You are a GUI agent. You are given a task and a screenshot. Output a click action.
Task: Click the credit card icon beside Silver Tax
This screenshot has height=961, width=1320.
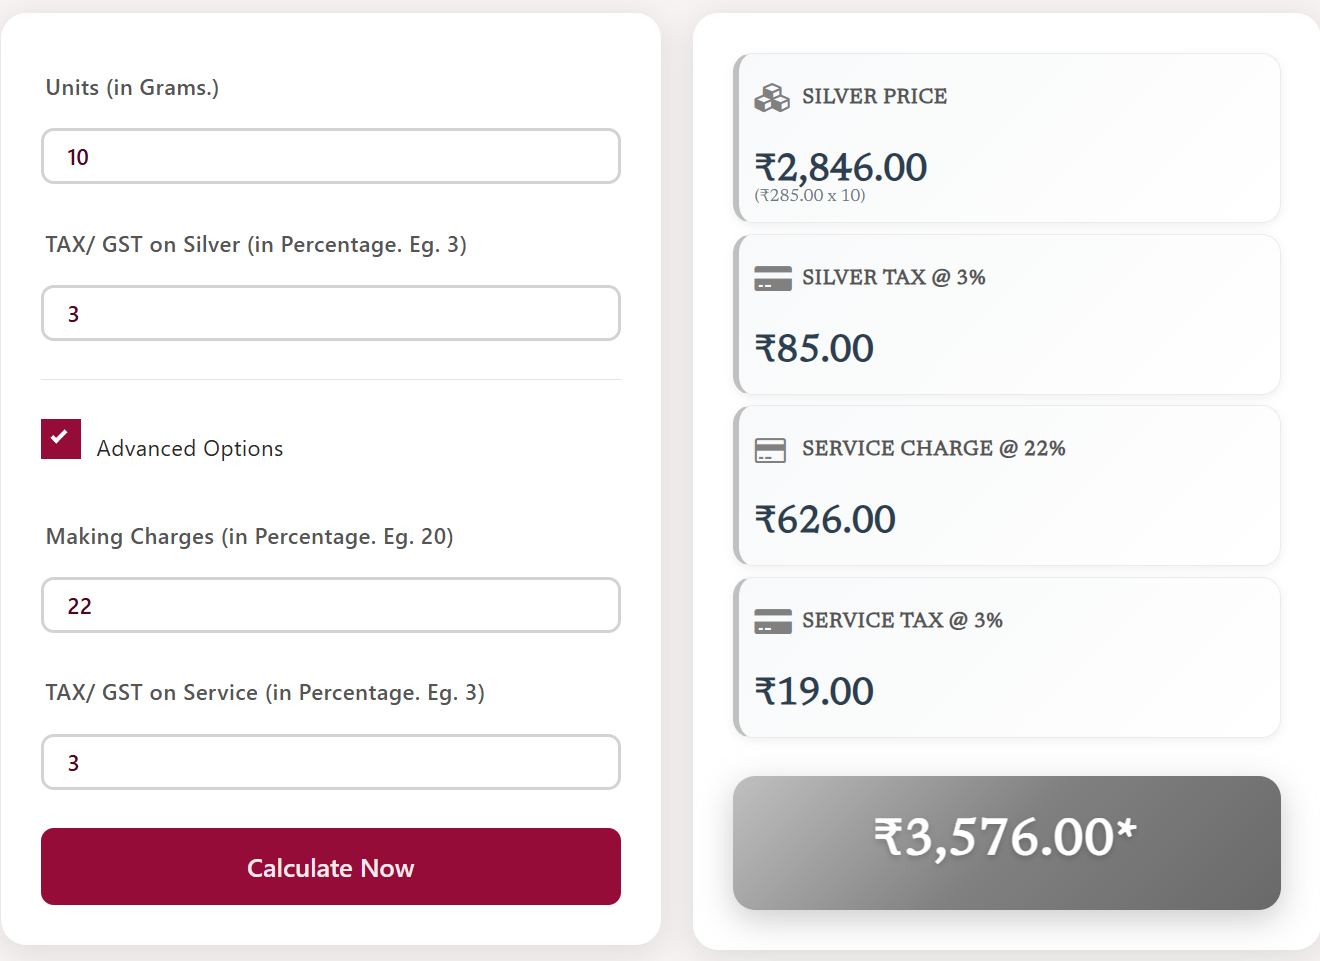click(x=770, y=277)
